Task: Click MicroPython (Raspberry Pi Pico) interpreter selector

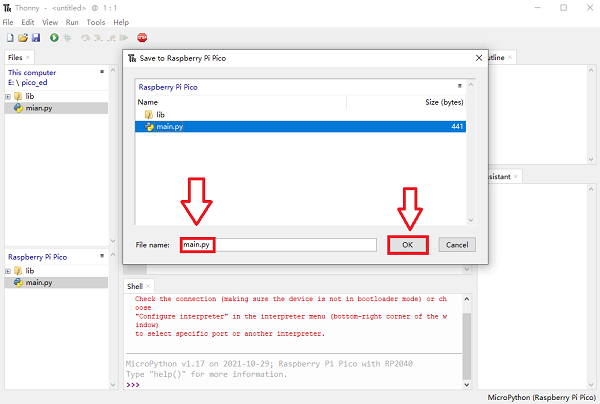Action: 541,397
